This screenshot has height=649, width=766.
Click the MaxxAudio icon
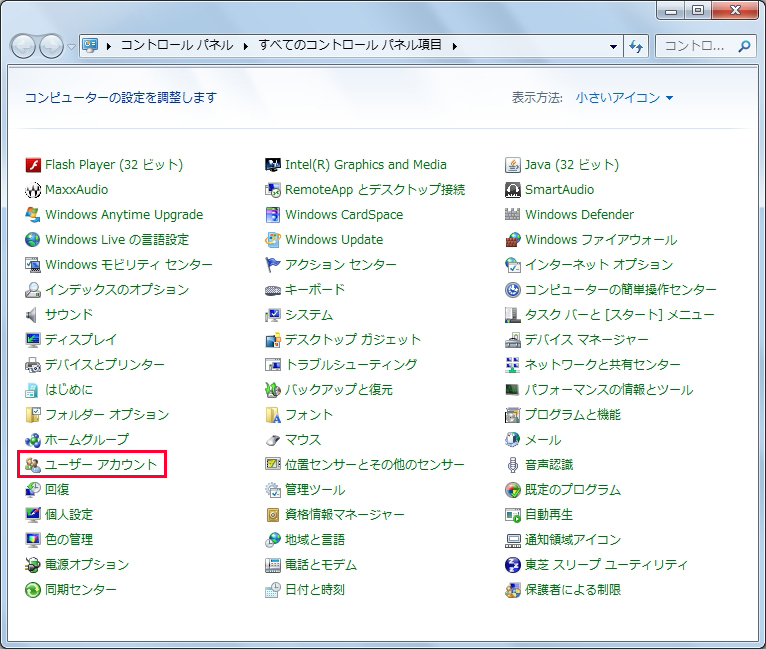tap(33, 190)
